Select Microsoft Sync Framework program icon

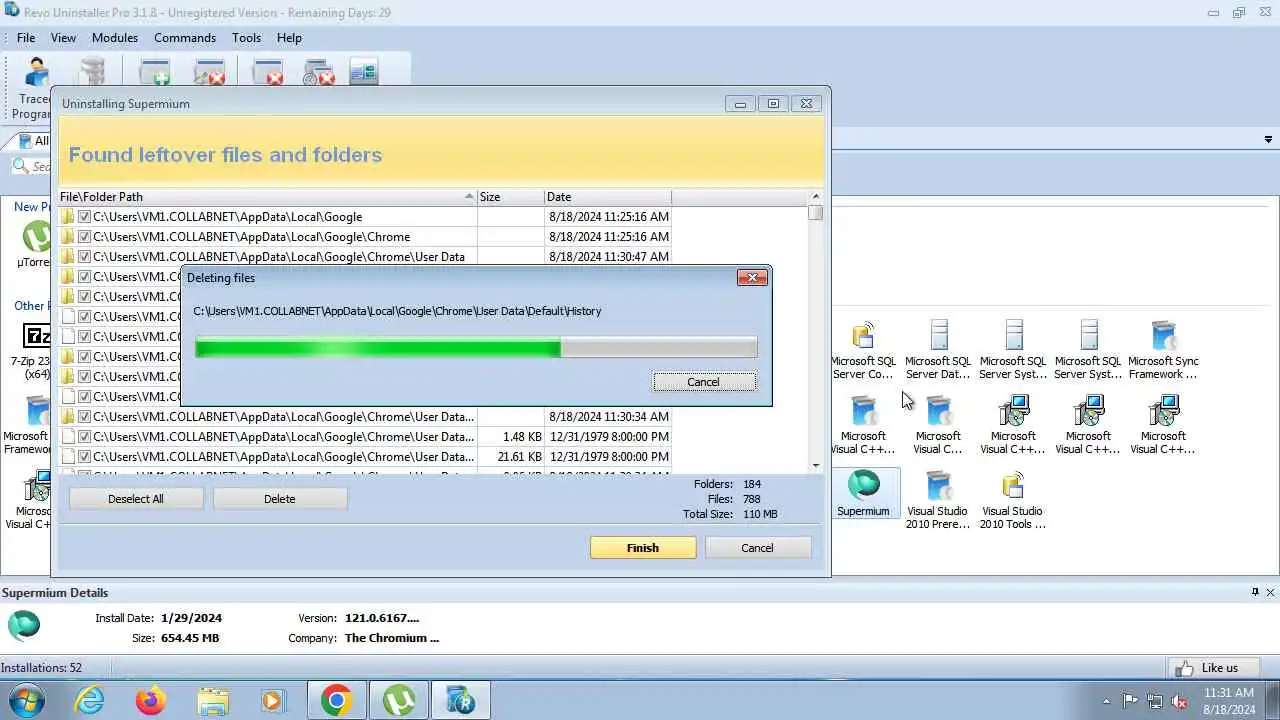click(1163, 350)
